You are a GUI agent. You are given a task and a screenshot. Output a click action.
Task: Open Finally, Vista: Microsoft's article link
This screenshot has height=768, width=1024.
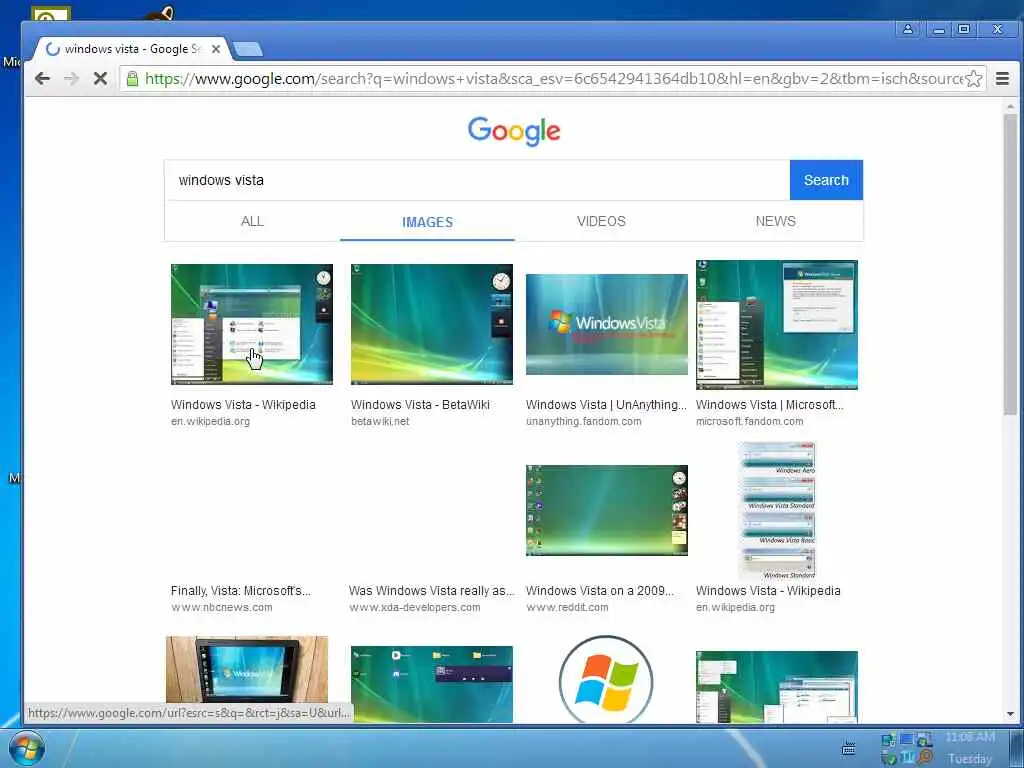[x=240, y=591]
